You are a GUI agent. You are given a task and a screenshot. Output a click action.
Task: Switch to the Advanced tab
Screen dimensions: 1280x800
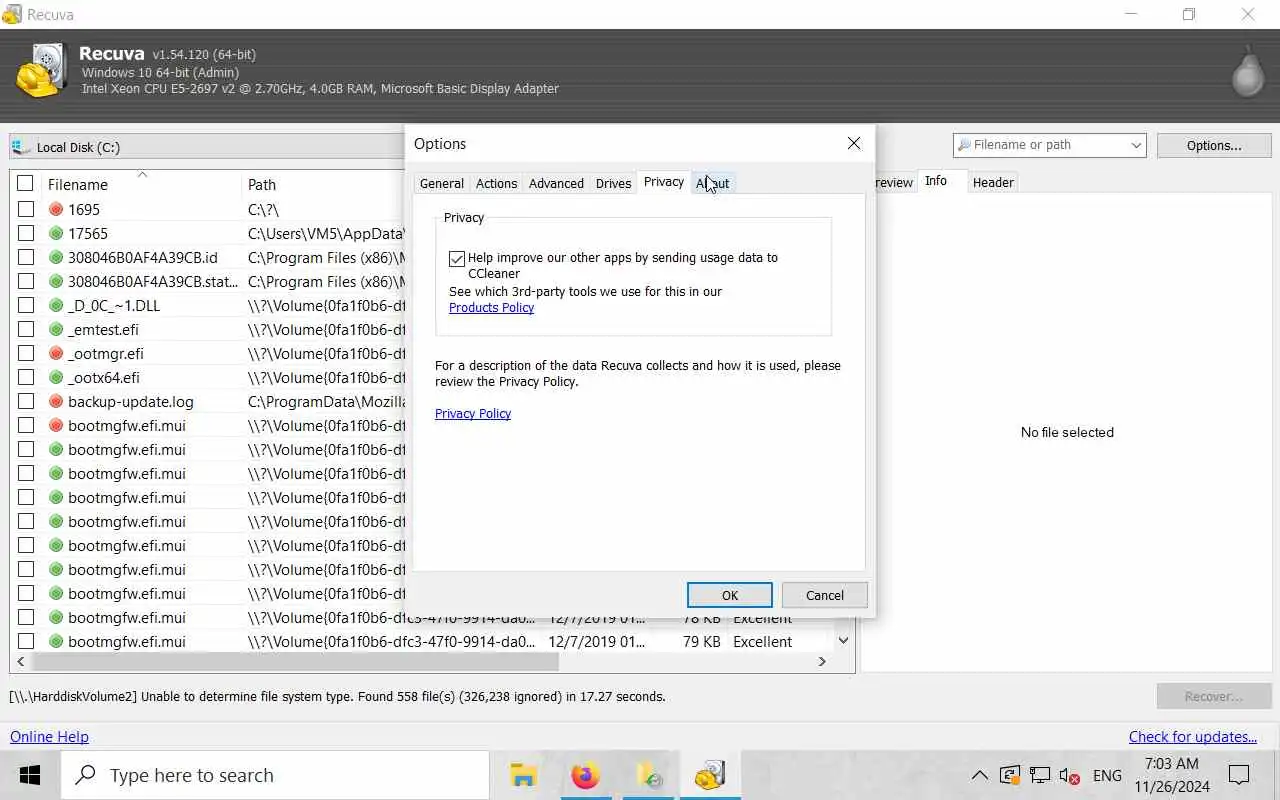[556, 183]
